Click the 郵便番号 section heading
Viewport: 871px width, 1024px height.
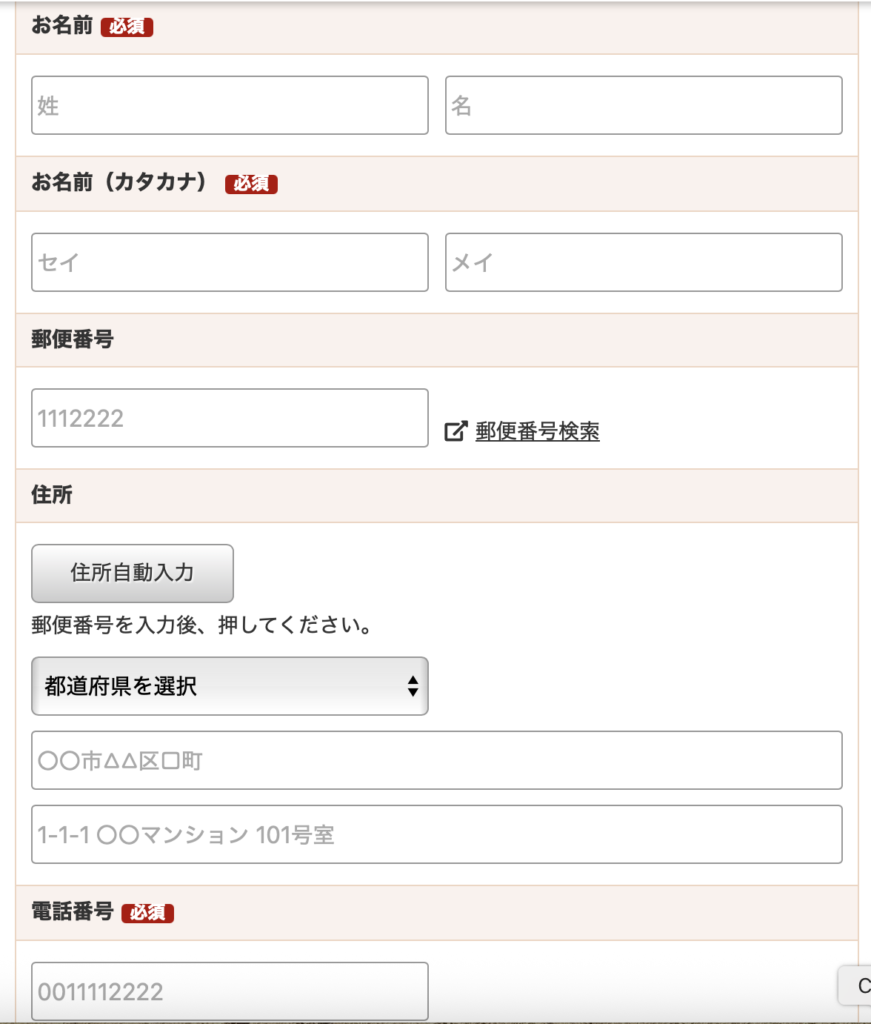72,340
